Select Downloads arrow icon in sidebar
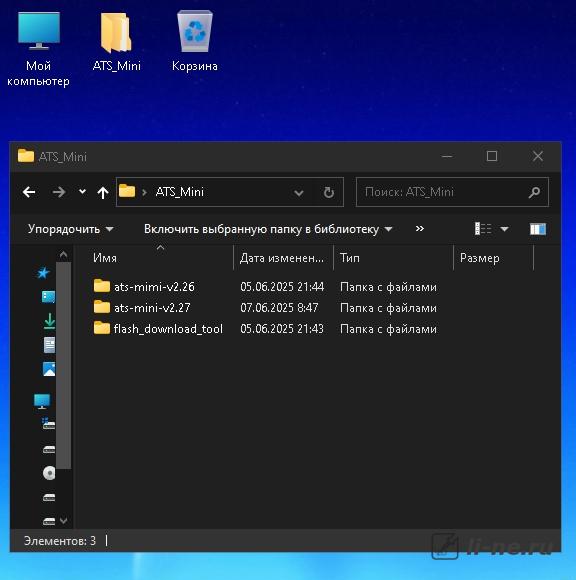Image resolution: width=576 pixels, height=580 pixels. [x=49, y=321]
